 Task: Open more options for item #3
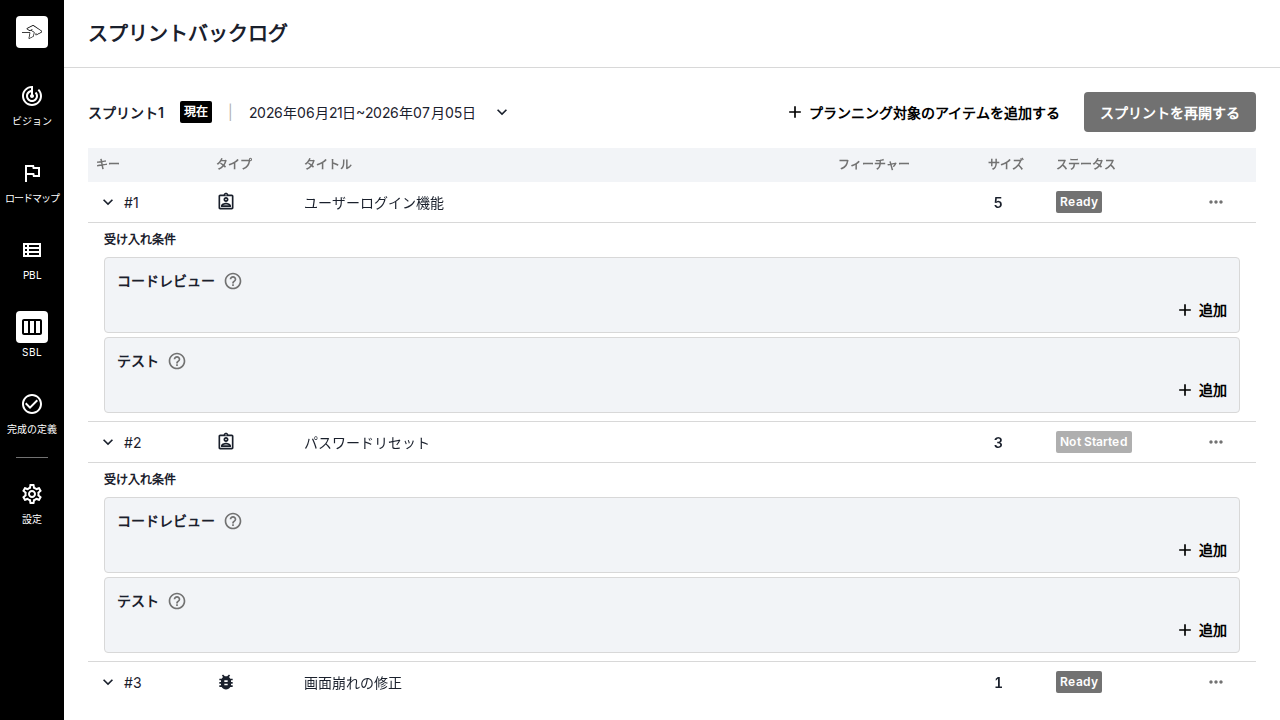click(1216, 682)
